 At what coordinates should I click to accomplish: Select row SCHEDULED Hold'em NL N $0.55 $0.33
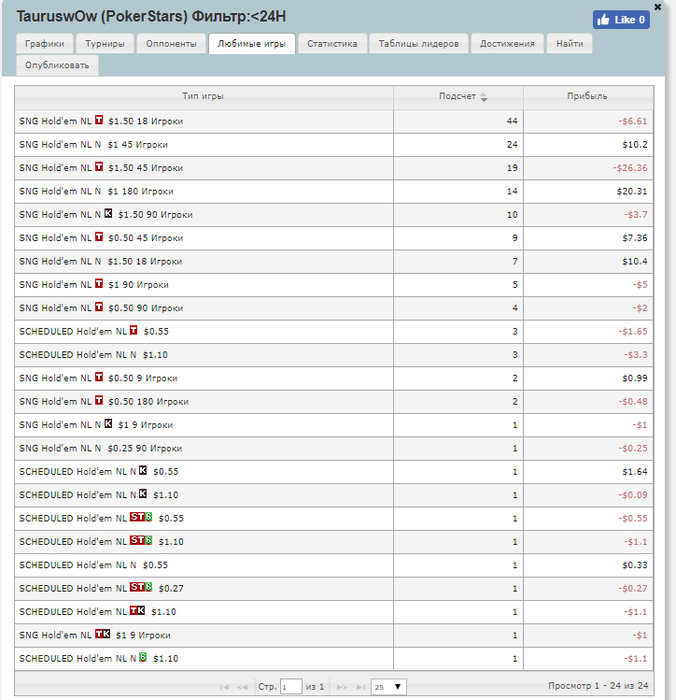(334, 565)
